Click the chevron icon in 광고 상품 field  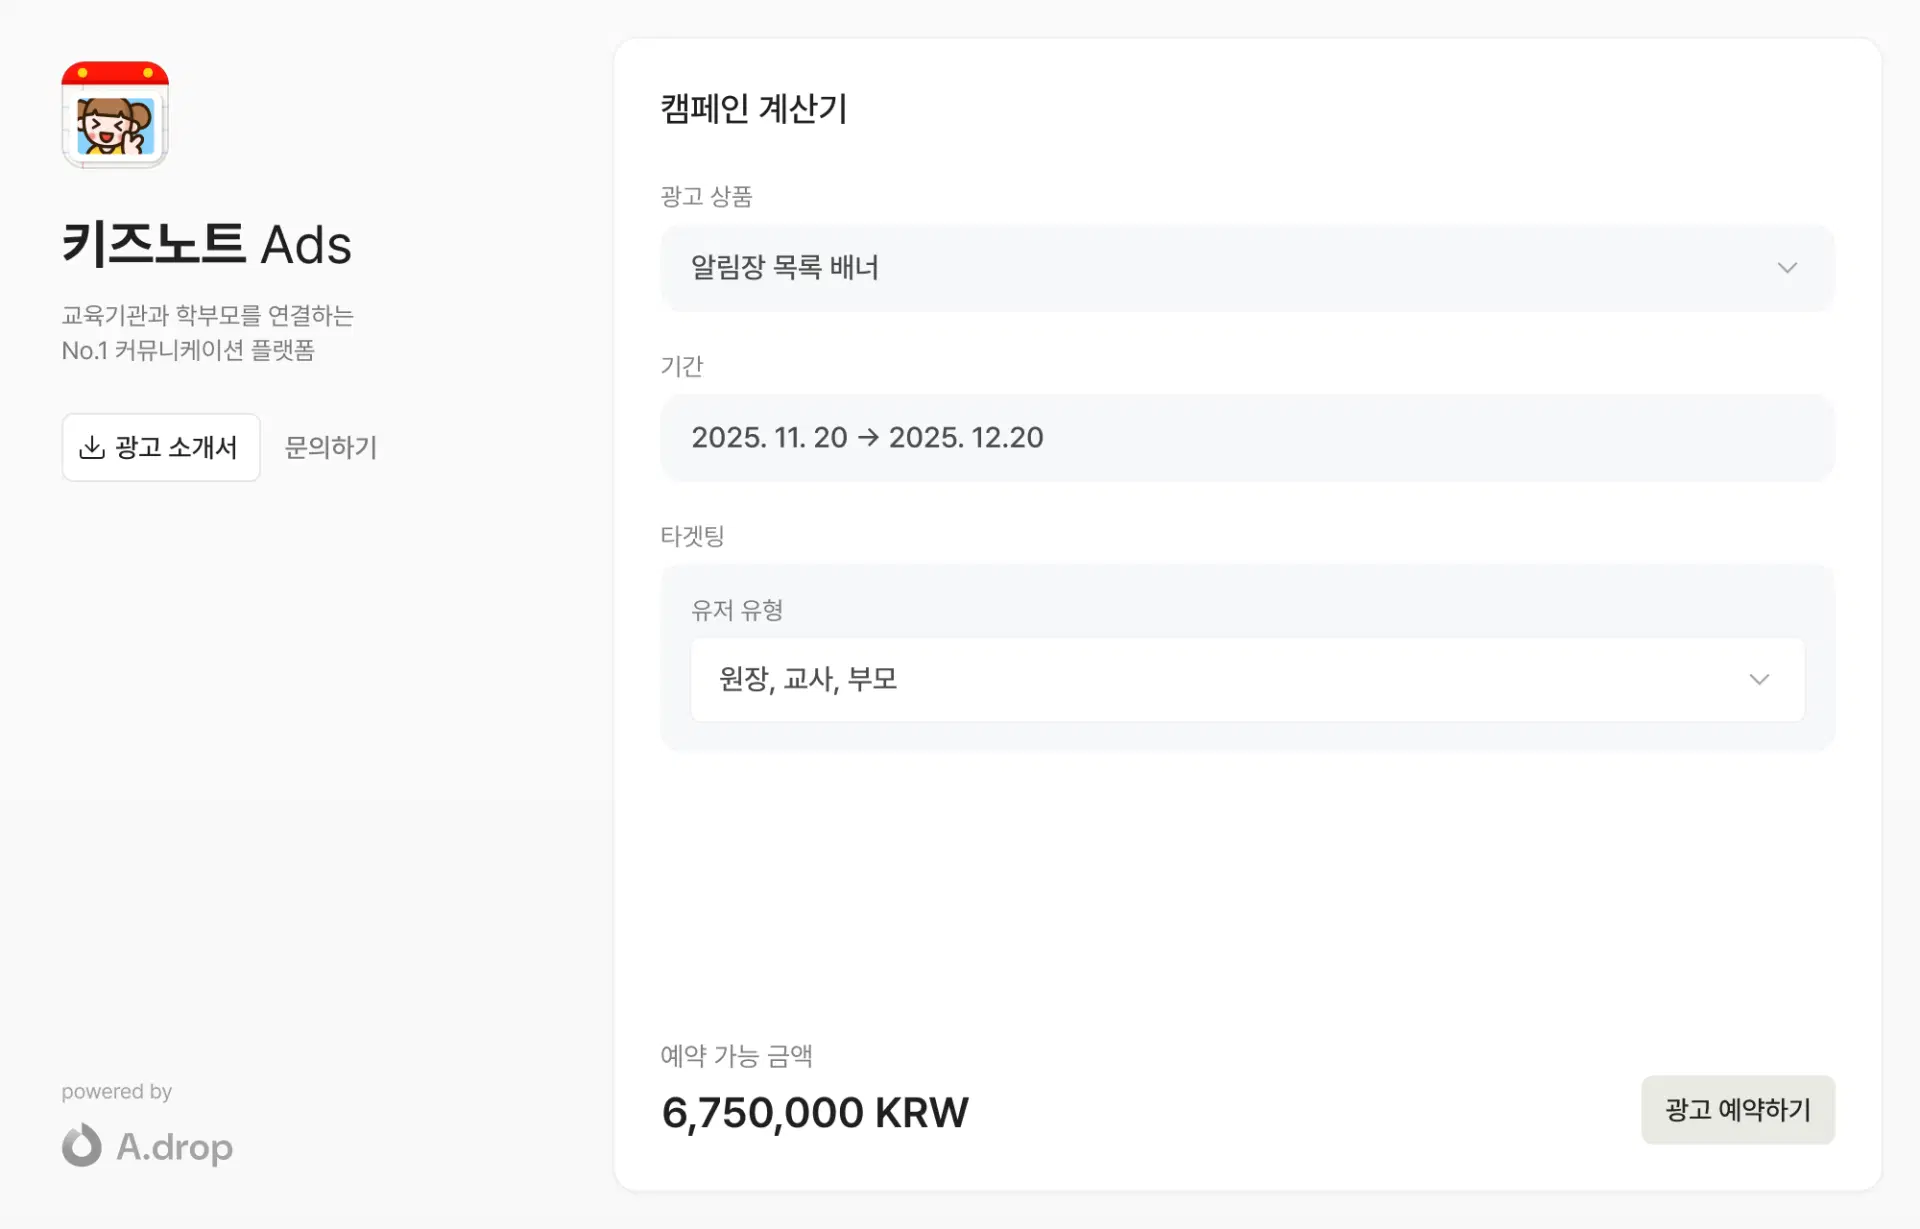point(1787,268)
